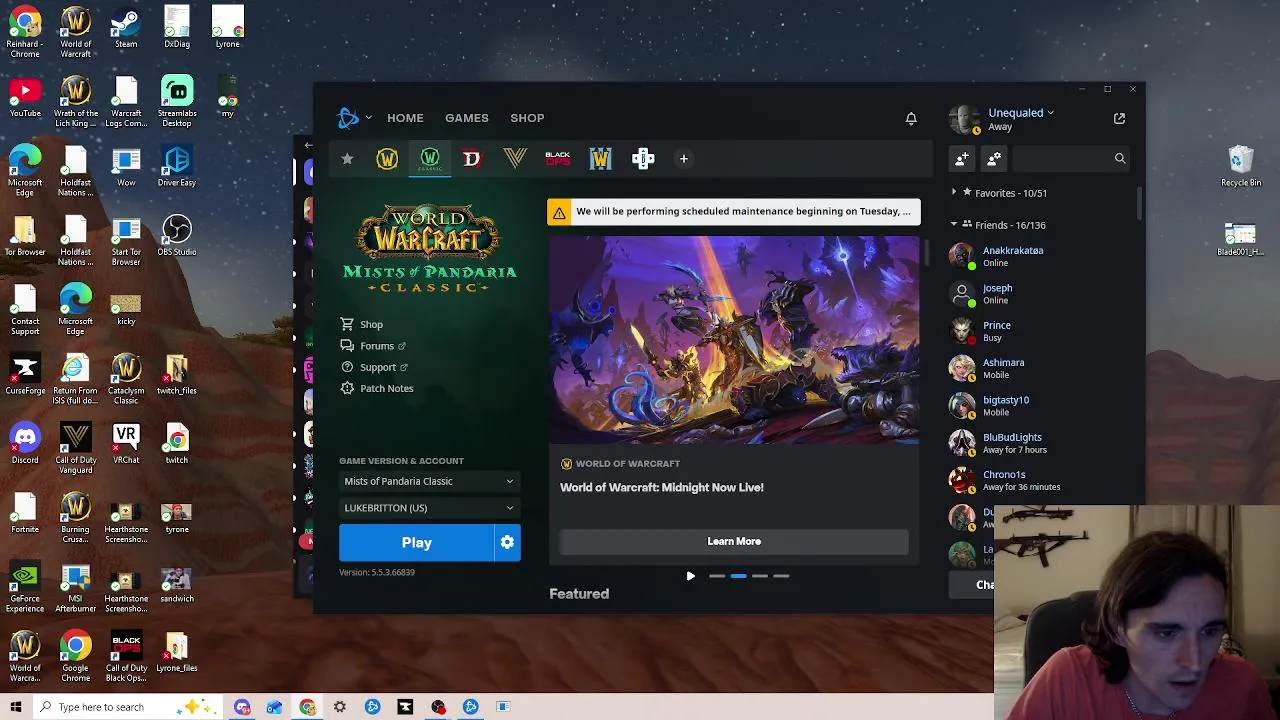Select the Warcraft III game icon
This screenshot has width=1280, height=720.
(600, 158)
